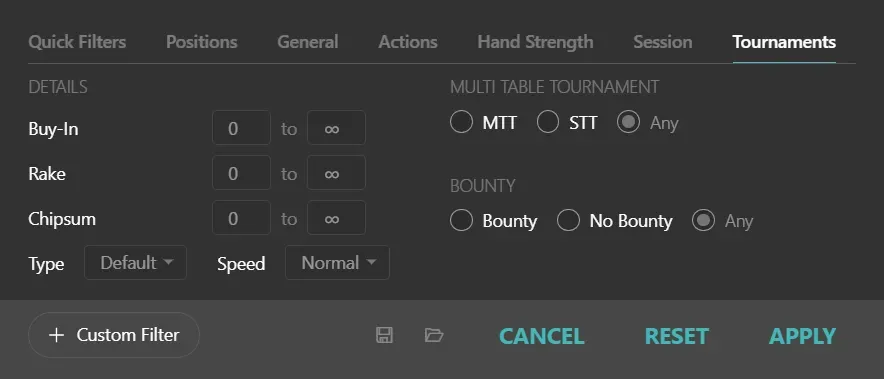Open the Speed dropdown showing Normal
This screenshot has height=379, width=884.
(x=337, y=263)
